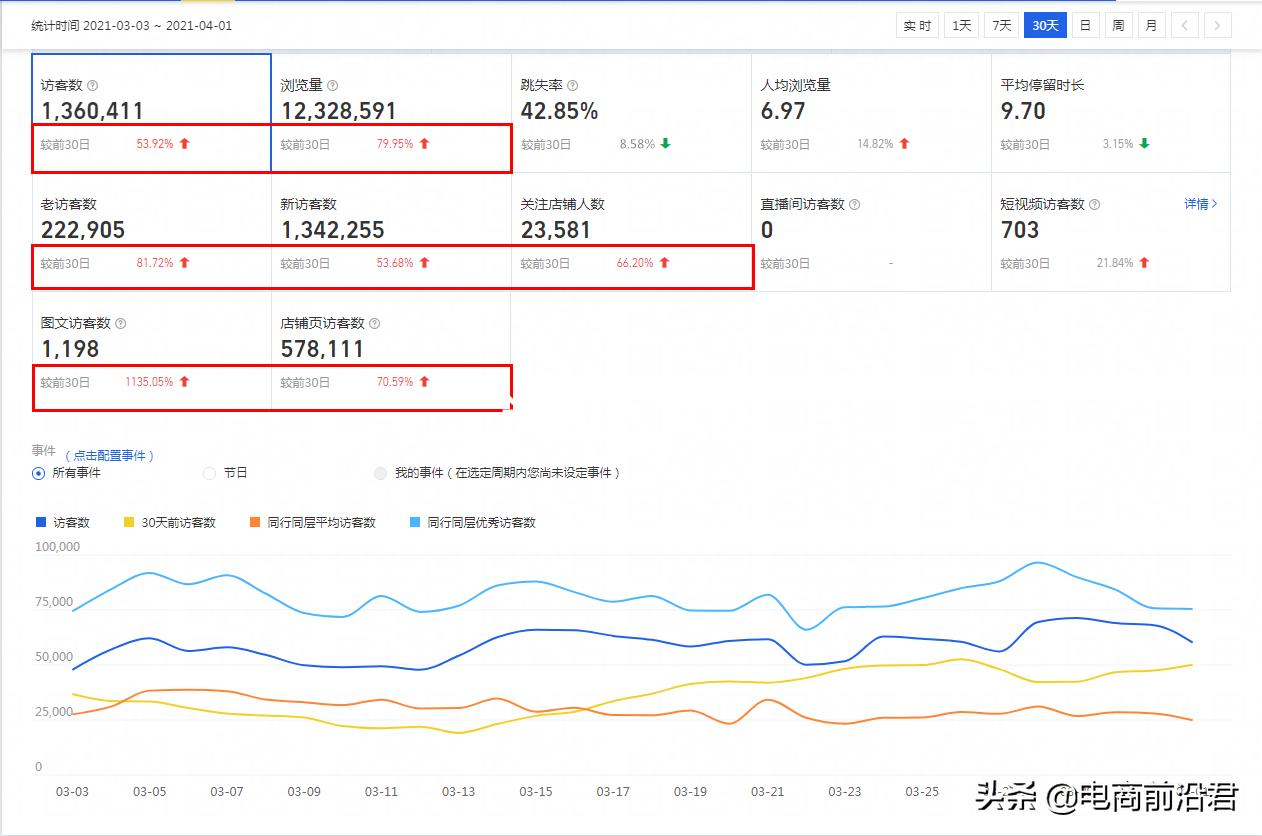Click help icon beside 直播间访客数

pos(854,205)
